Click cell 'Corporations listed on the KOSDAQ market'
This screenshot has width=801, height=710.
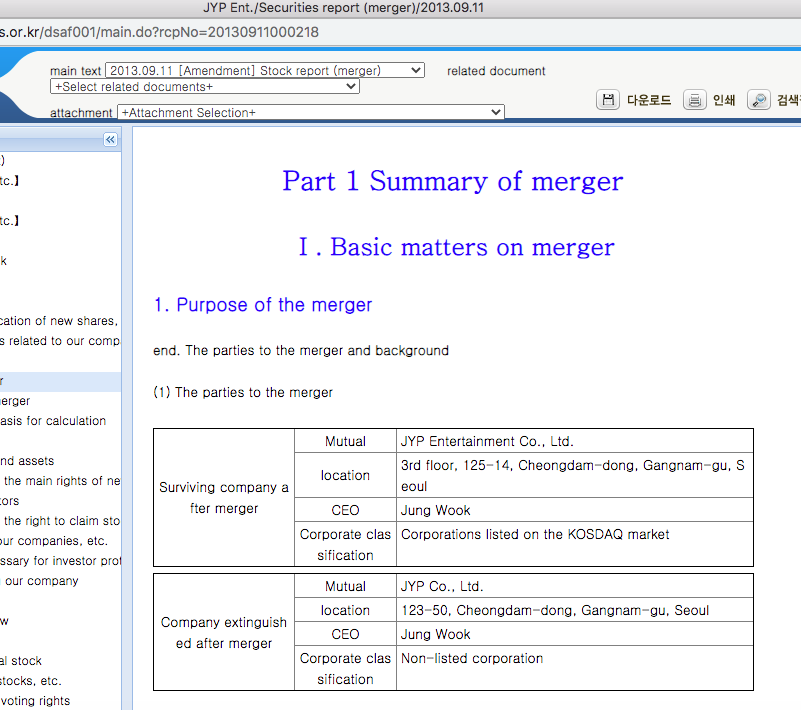[x=575, y=544]
